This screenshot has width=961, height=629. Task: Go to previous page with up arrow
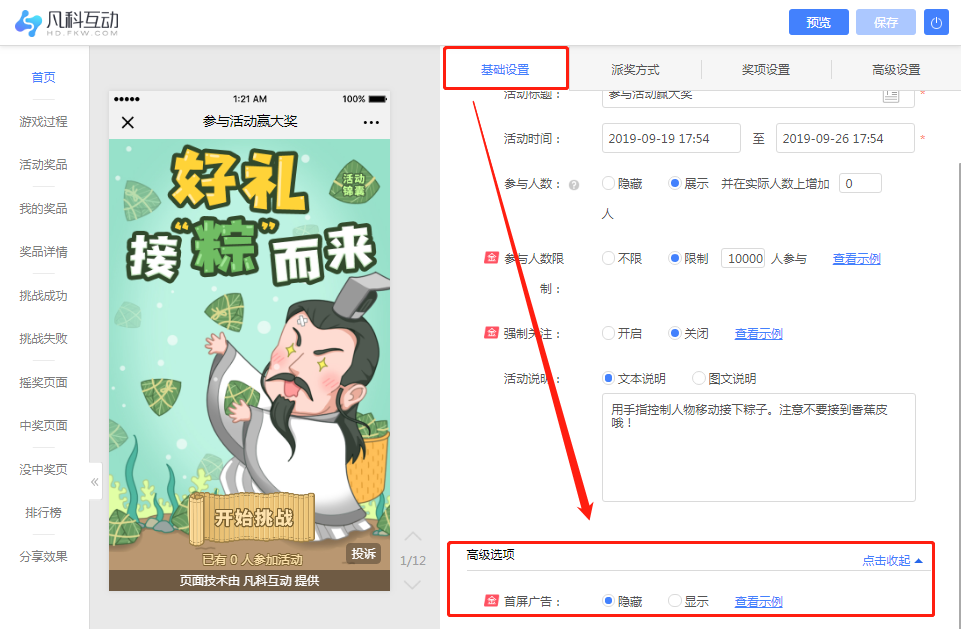pos(412,536)
